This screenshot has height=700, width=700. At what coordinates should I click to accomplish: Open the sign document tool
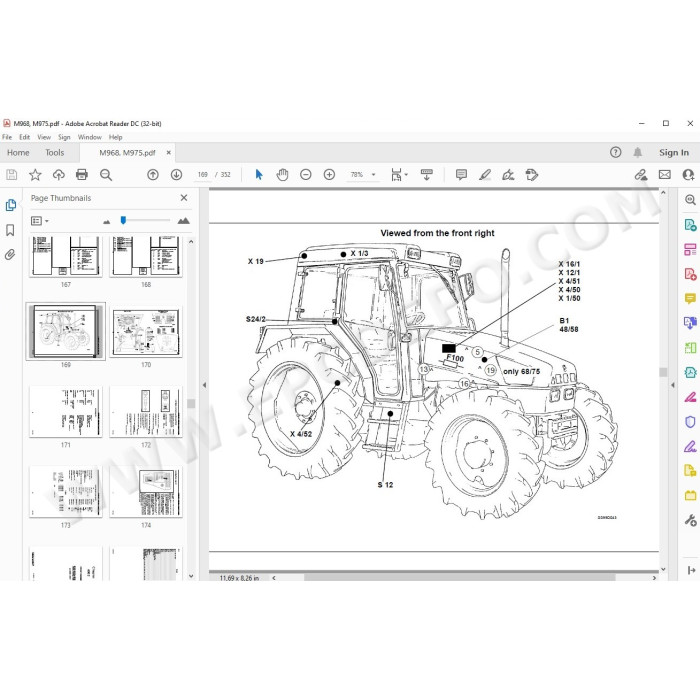point(508,175)
